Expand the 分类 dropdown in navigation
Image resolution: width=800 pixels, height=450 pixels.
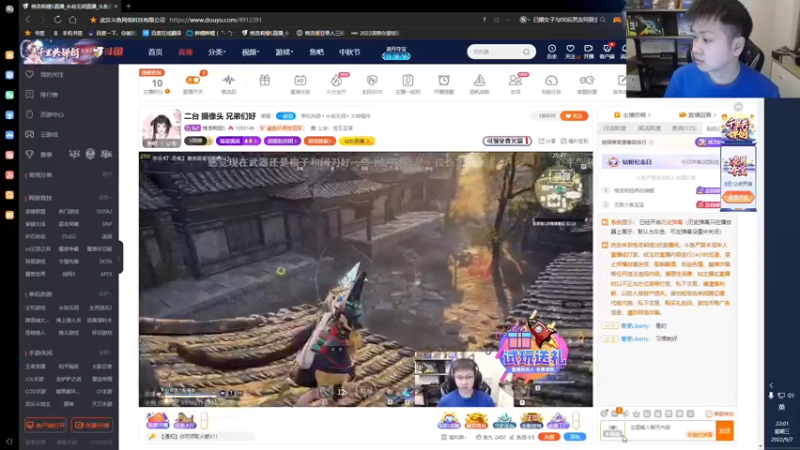(217, 52)
